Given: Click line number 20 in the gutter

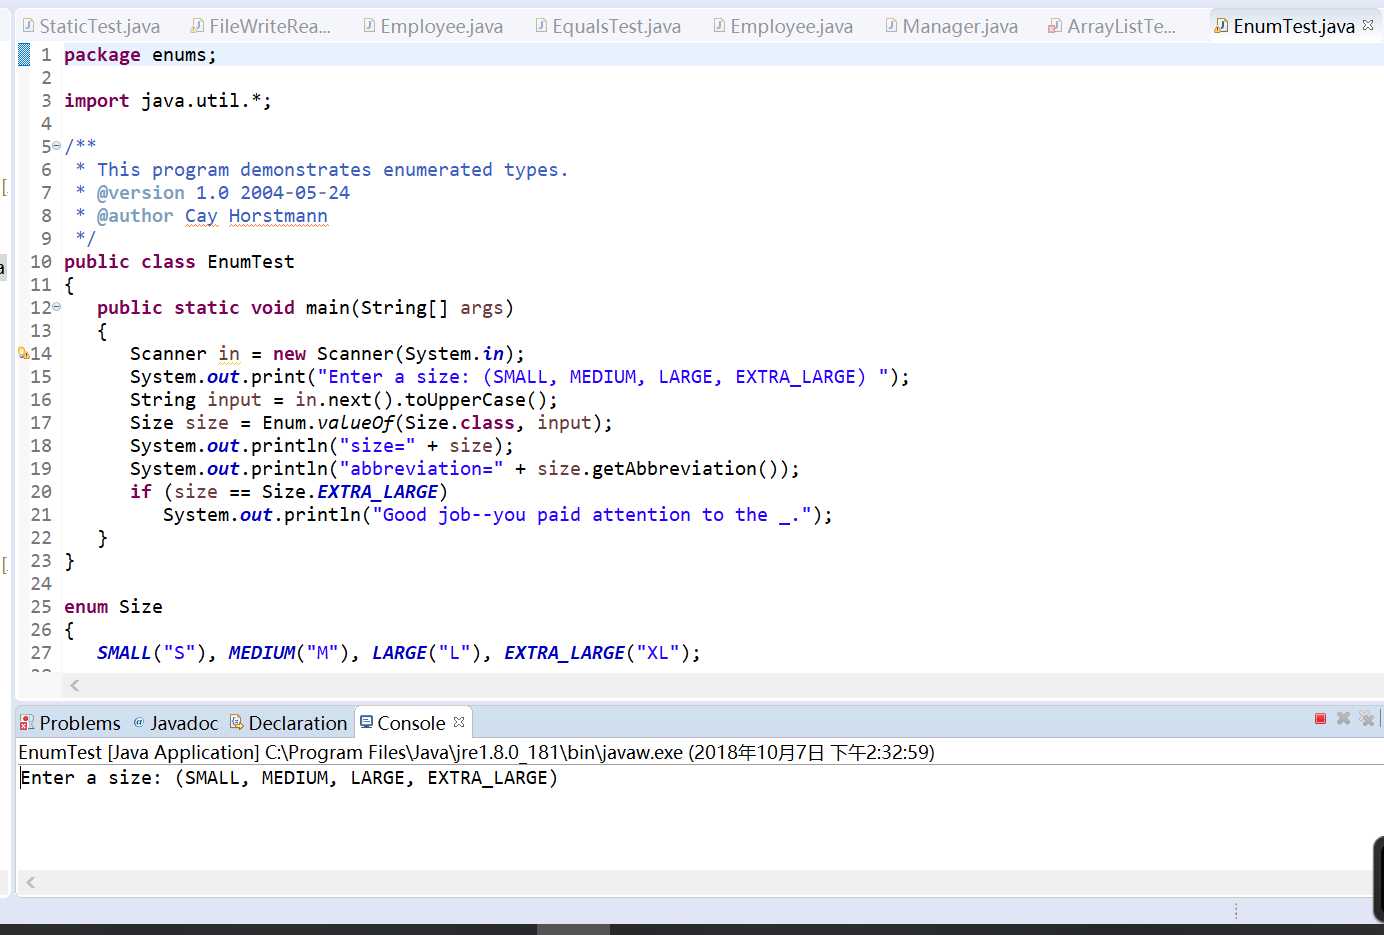Looking at the screenshot, I should 41,492.
